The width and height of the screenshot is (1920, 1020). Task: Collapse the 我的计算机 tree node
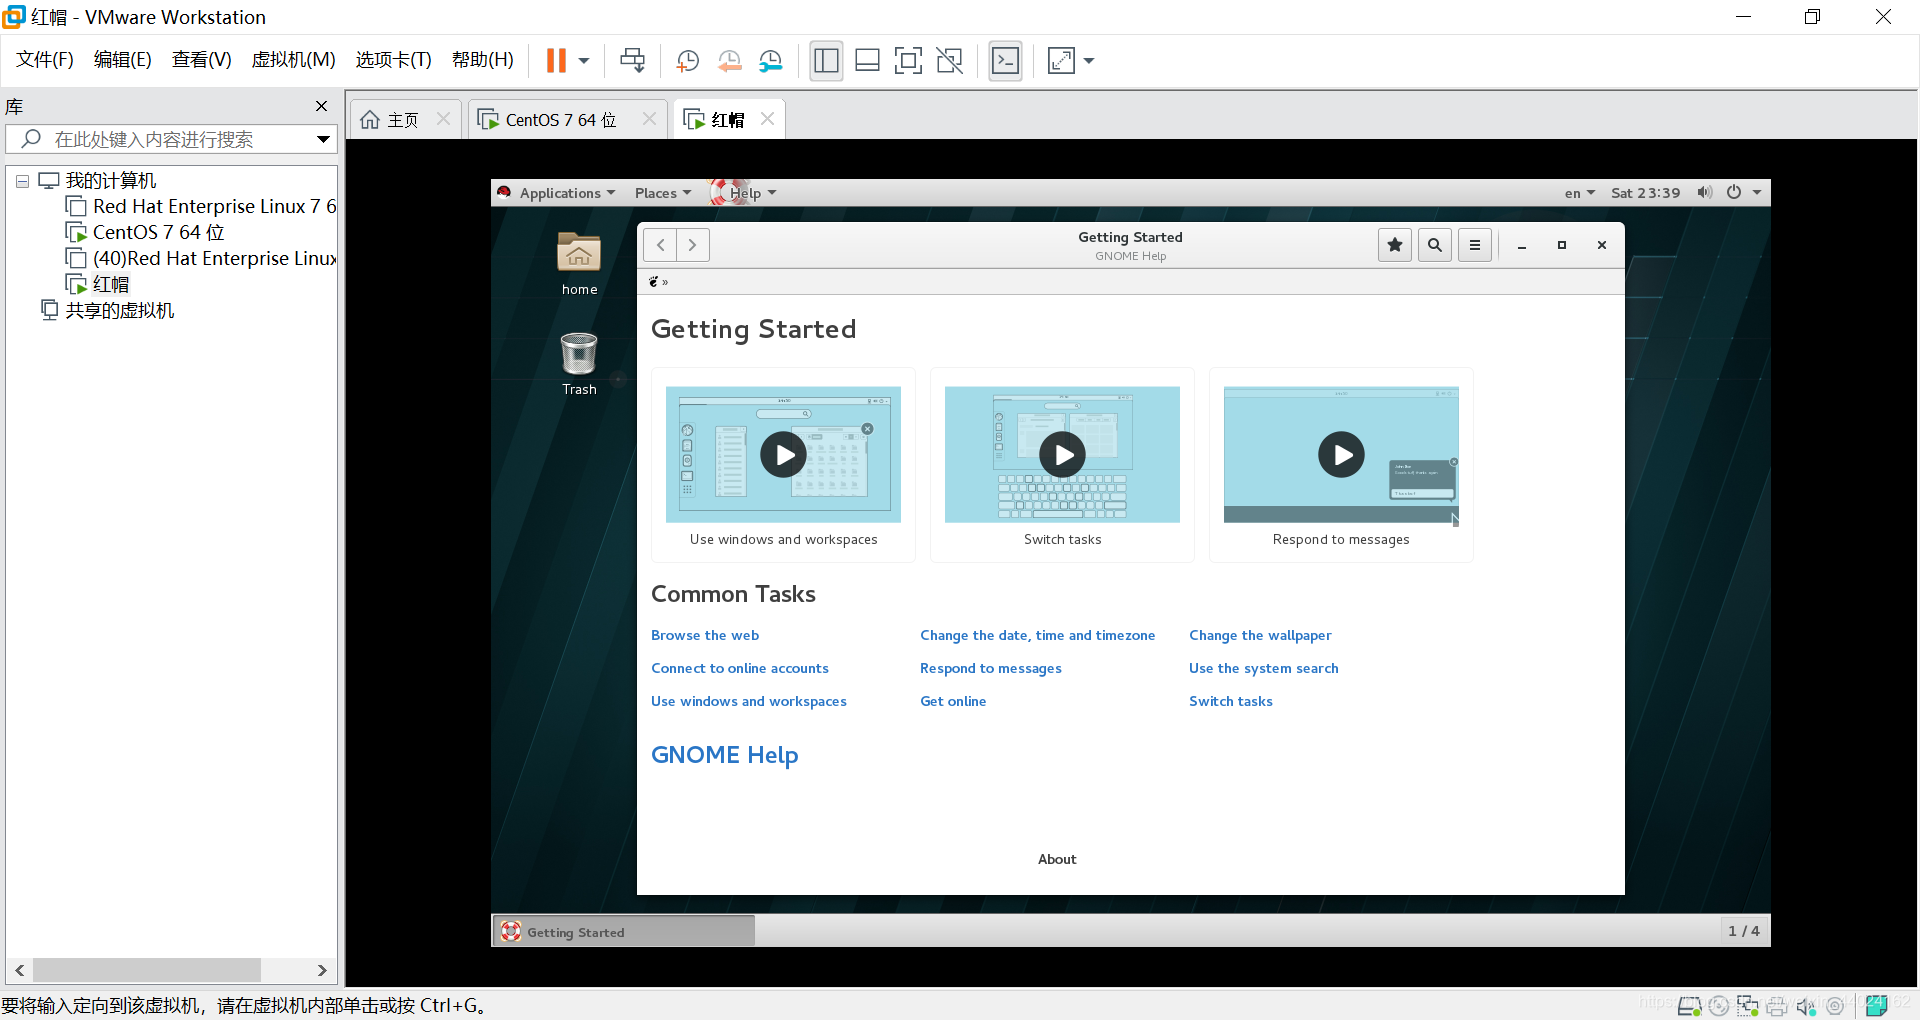(x=22, y=182)
